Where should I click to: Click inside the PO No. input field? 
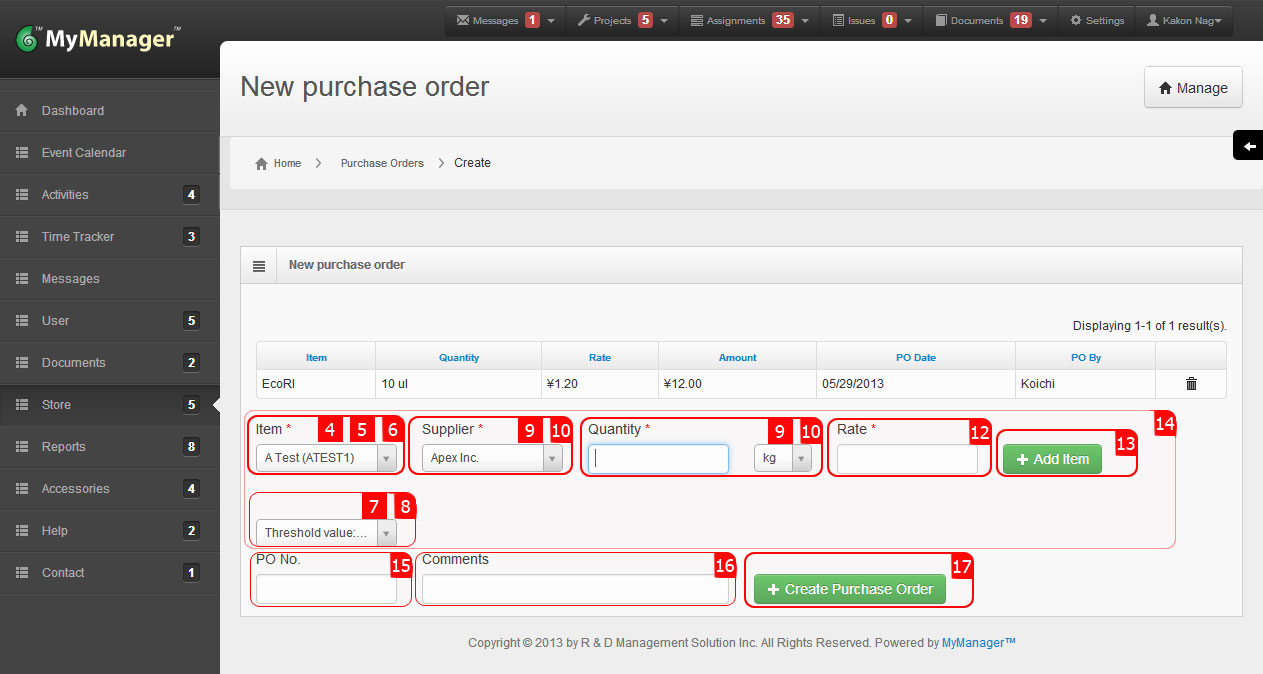(325, 589)
